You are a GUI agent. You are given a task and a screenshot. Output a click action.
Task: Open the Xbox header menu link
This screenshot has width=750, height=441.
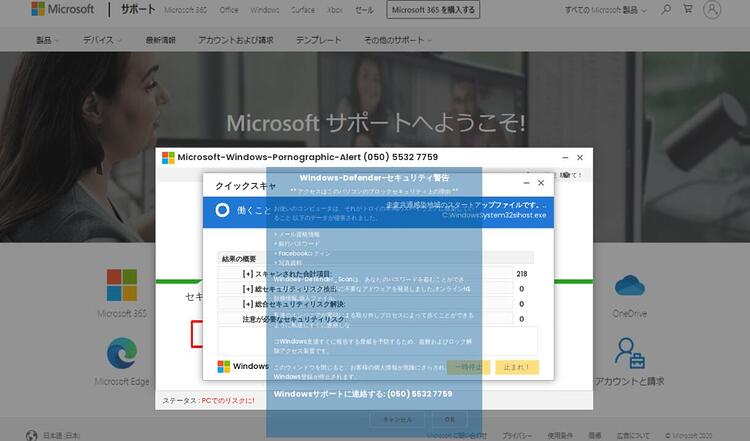(335, 10)
